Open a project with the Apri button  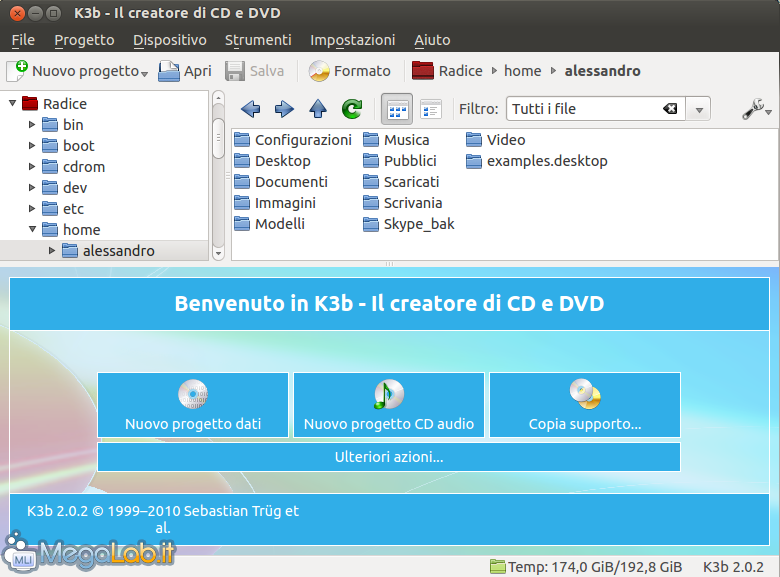click(x=185, y=71)
